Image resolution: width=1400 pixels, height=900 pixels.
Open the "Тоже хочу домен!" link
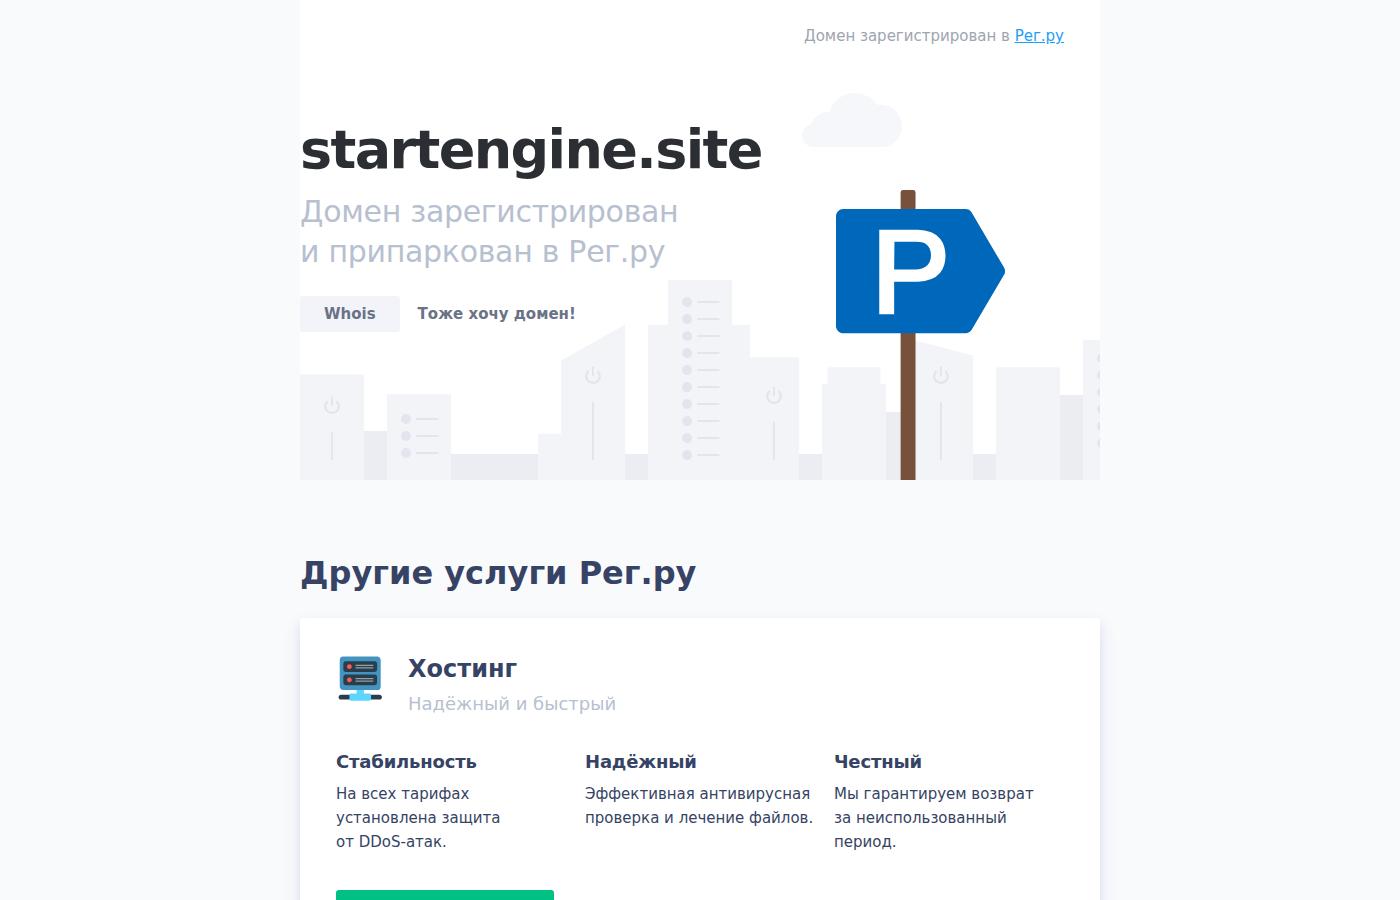(x=496, y=314)
